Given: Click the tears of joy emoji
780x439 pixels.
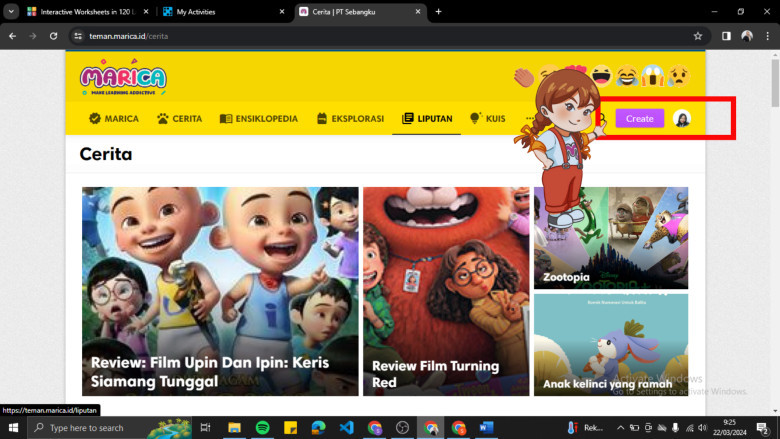Looking at the screenshot, I should tap(627, 76).
